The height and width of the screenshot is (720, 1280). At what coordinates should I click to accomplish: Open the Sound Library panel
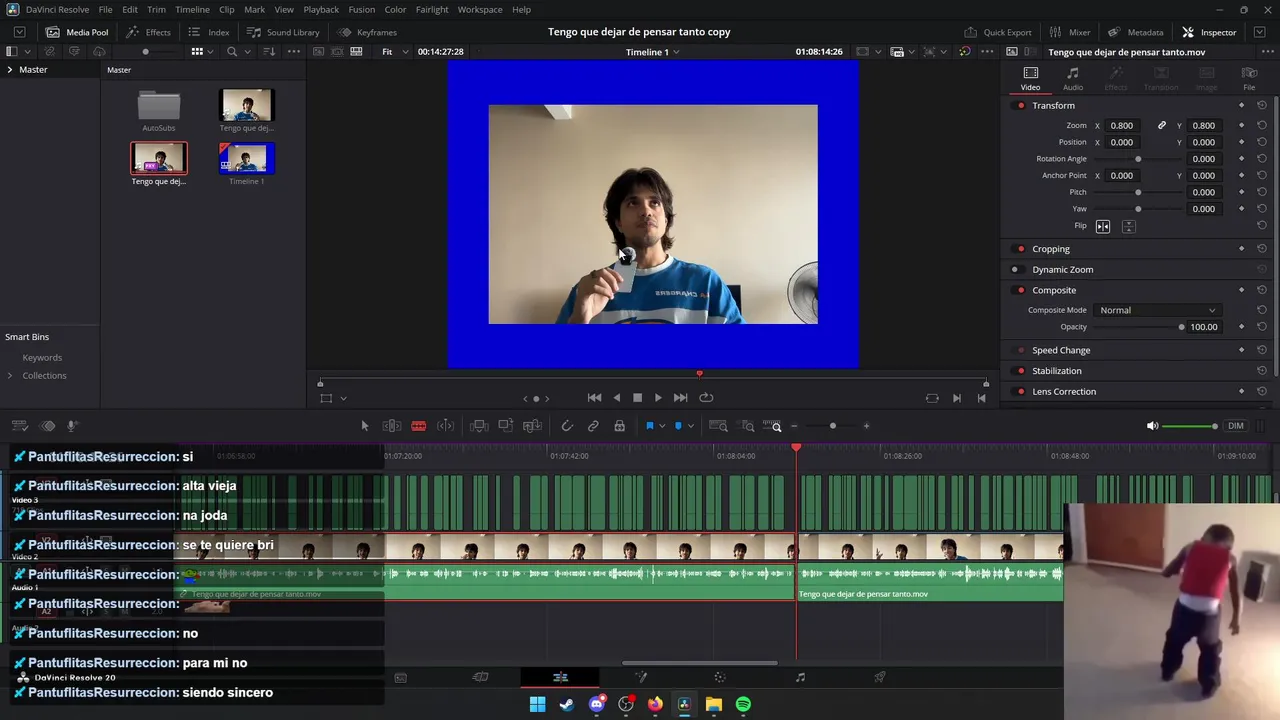pyautogui.click(x=282, y=32)
